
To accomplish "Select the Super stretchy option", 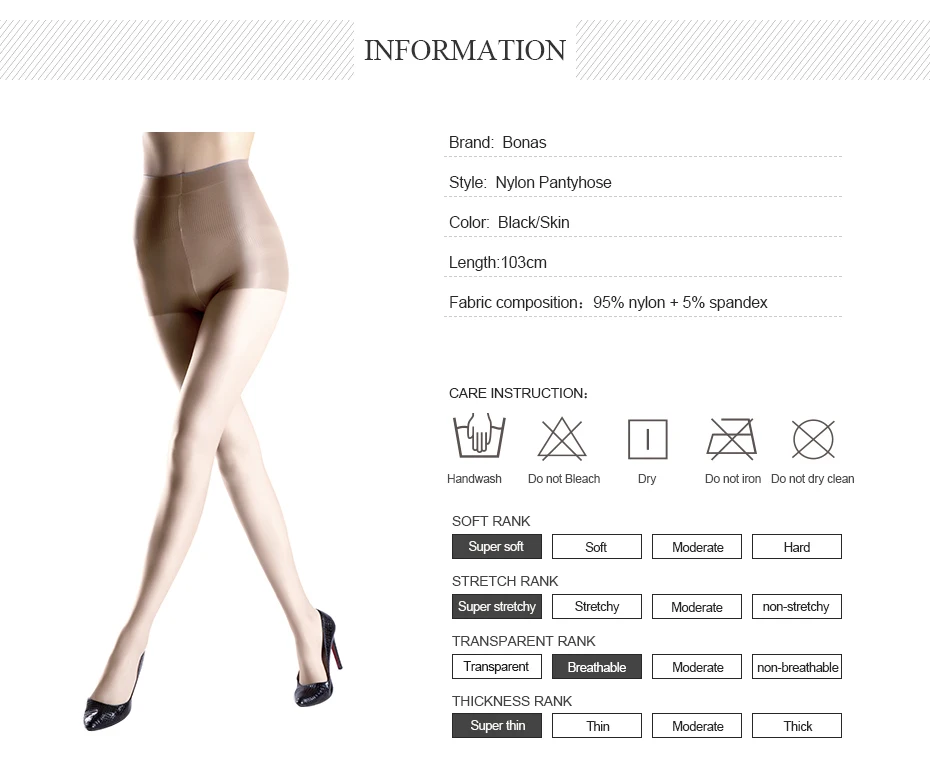I will pyautogui.click(x=496, y=607).
